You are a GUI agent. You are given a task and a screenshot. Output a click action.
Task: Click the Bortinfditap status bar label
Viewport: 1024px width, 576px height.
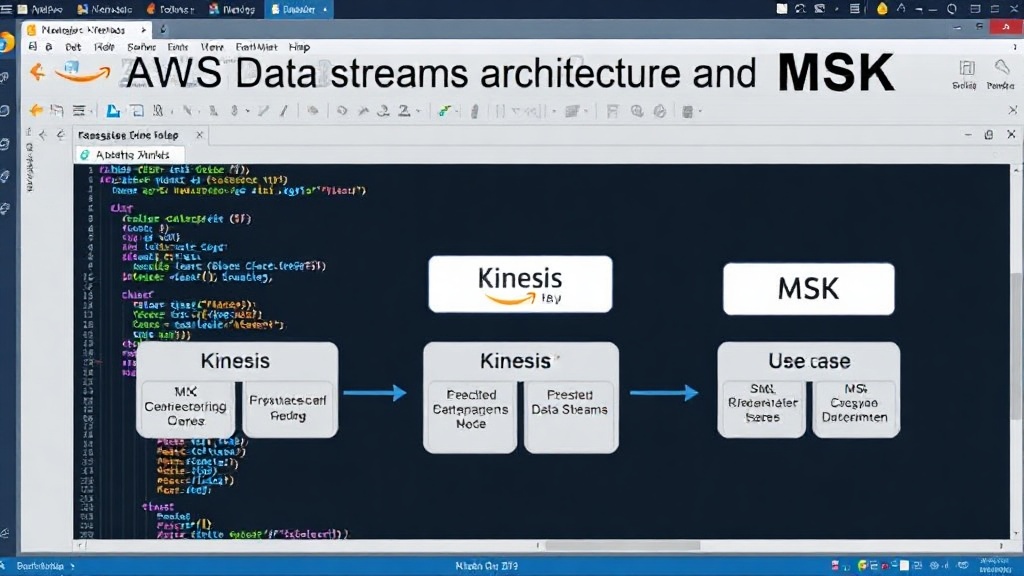40,566
